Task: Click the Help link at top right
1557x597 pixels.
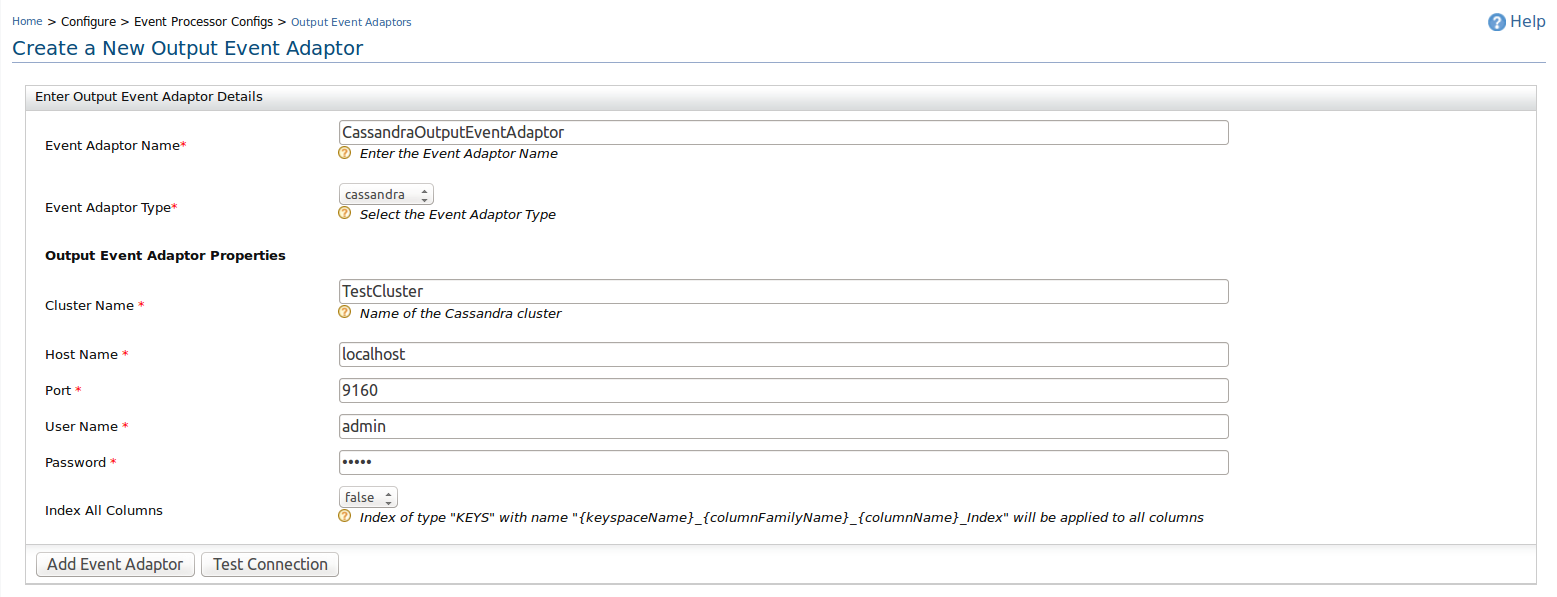Action: click(x=1527, y=21)
